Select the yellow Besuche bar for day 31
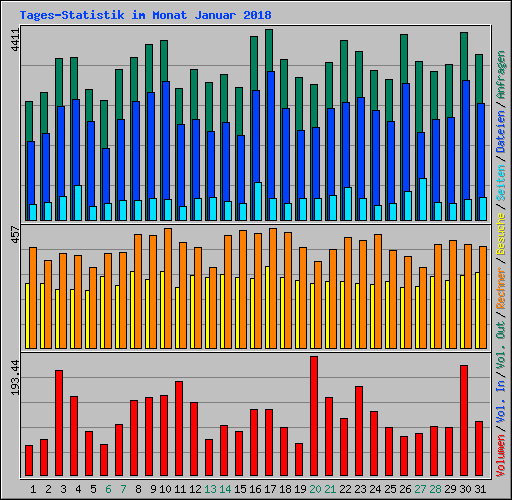512x500 pixels. [477, 311]
